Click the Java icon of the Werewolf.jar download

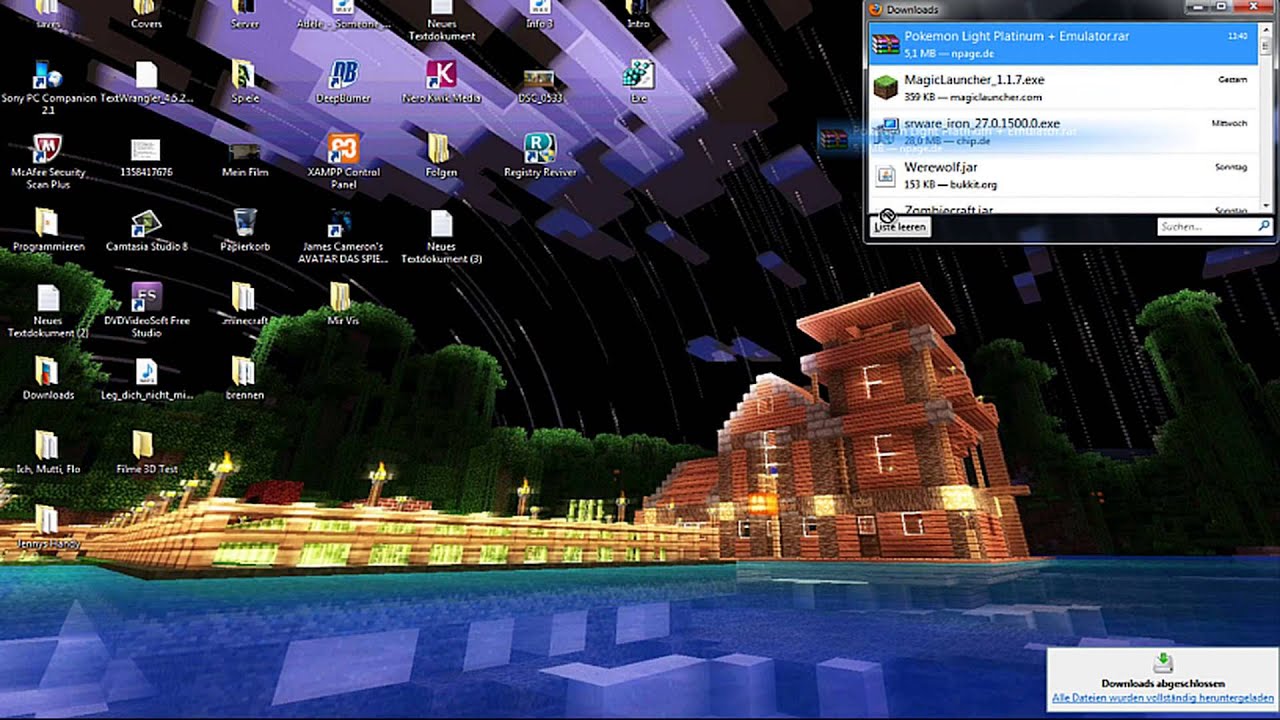pyautogui.click(x=885, y=176)
